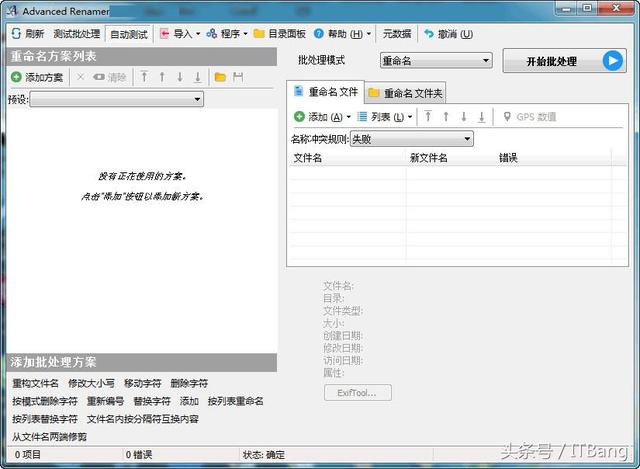Open the 程序 program menu

[227, 33]
